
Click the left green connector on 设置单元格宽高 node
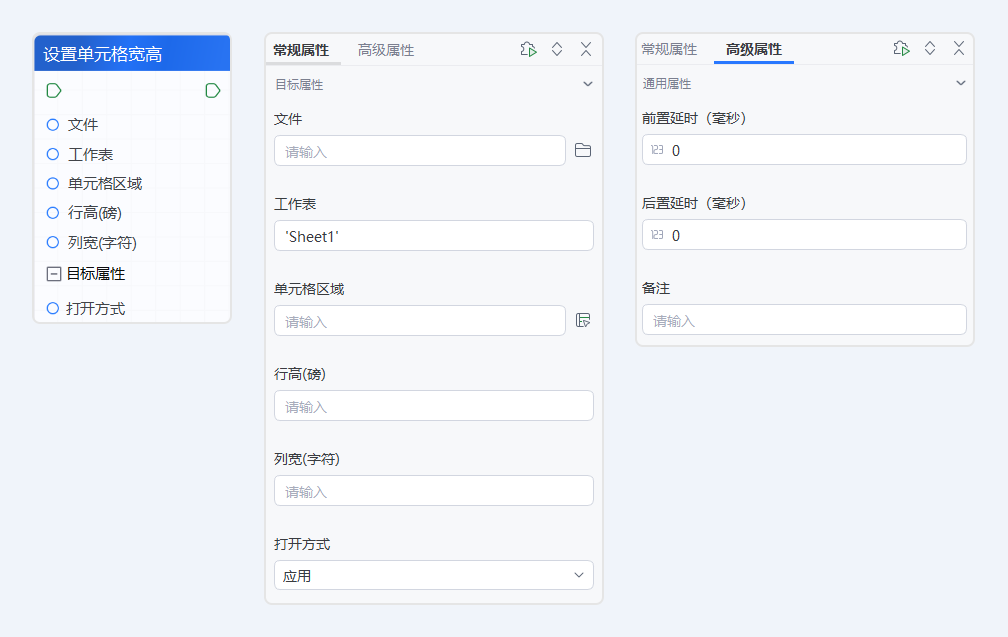(53, 90)
